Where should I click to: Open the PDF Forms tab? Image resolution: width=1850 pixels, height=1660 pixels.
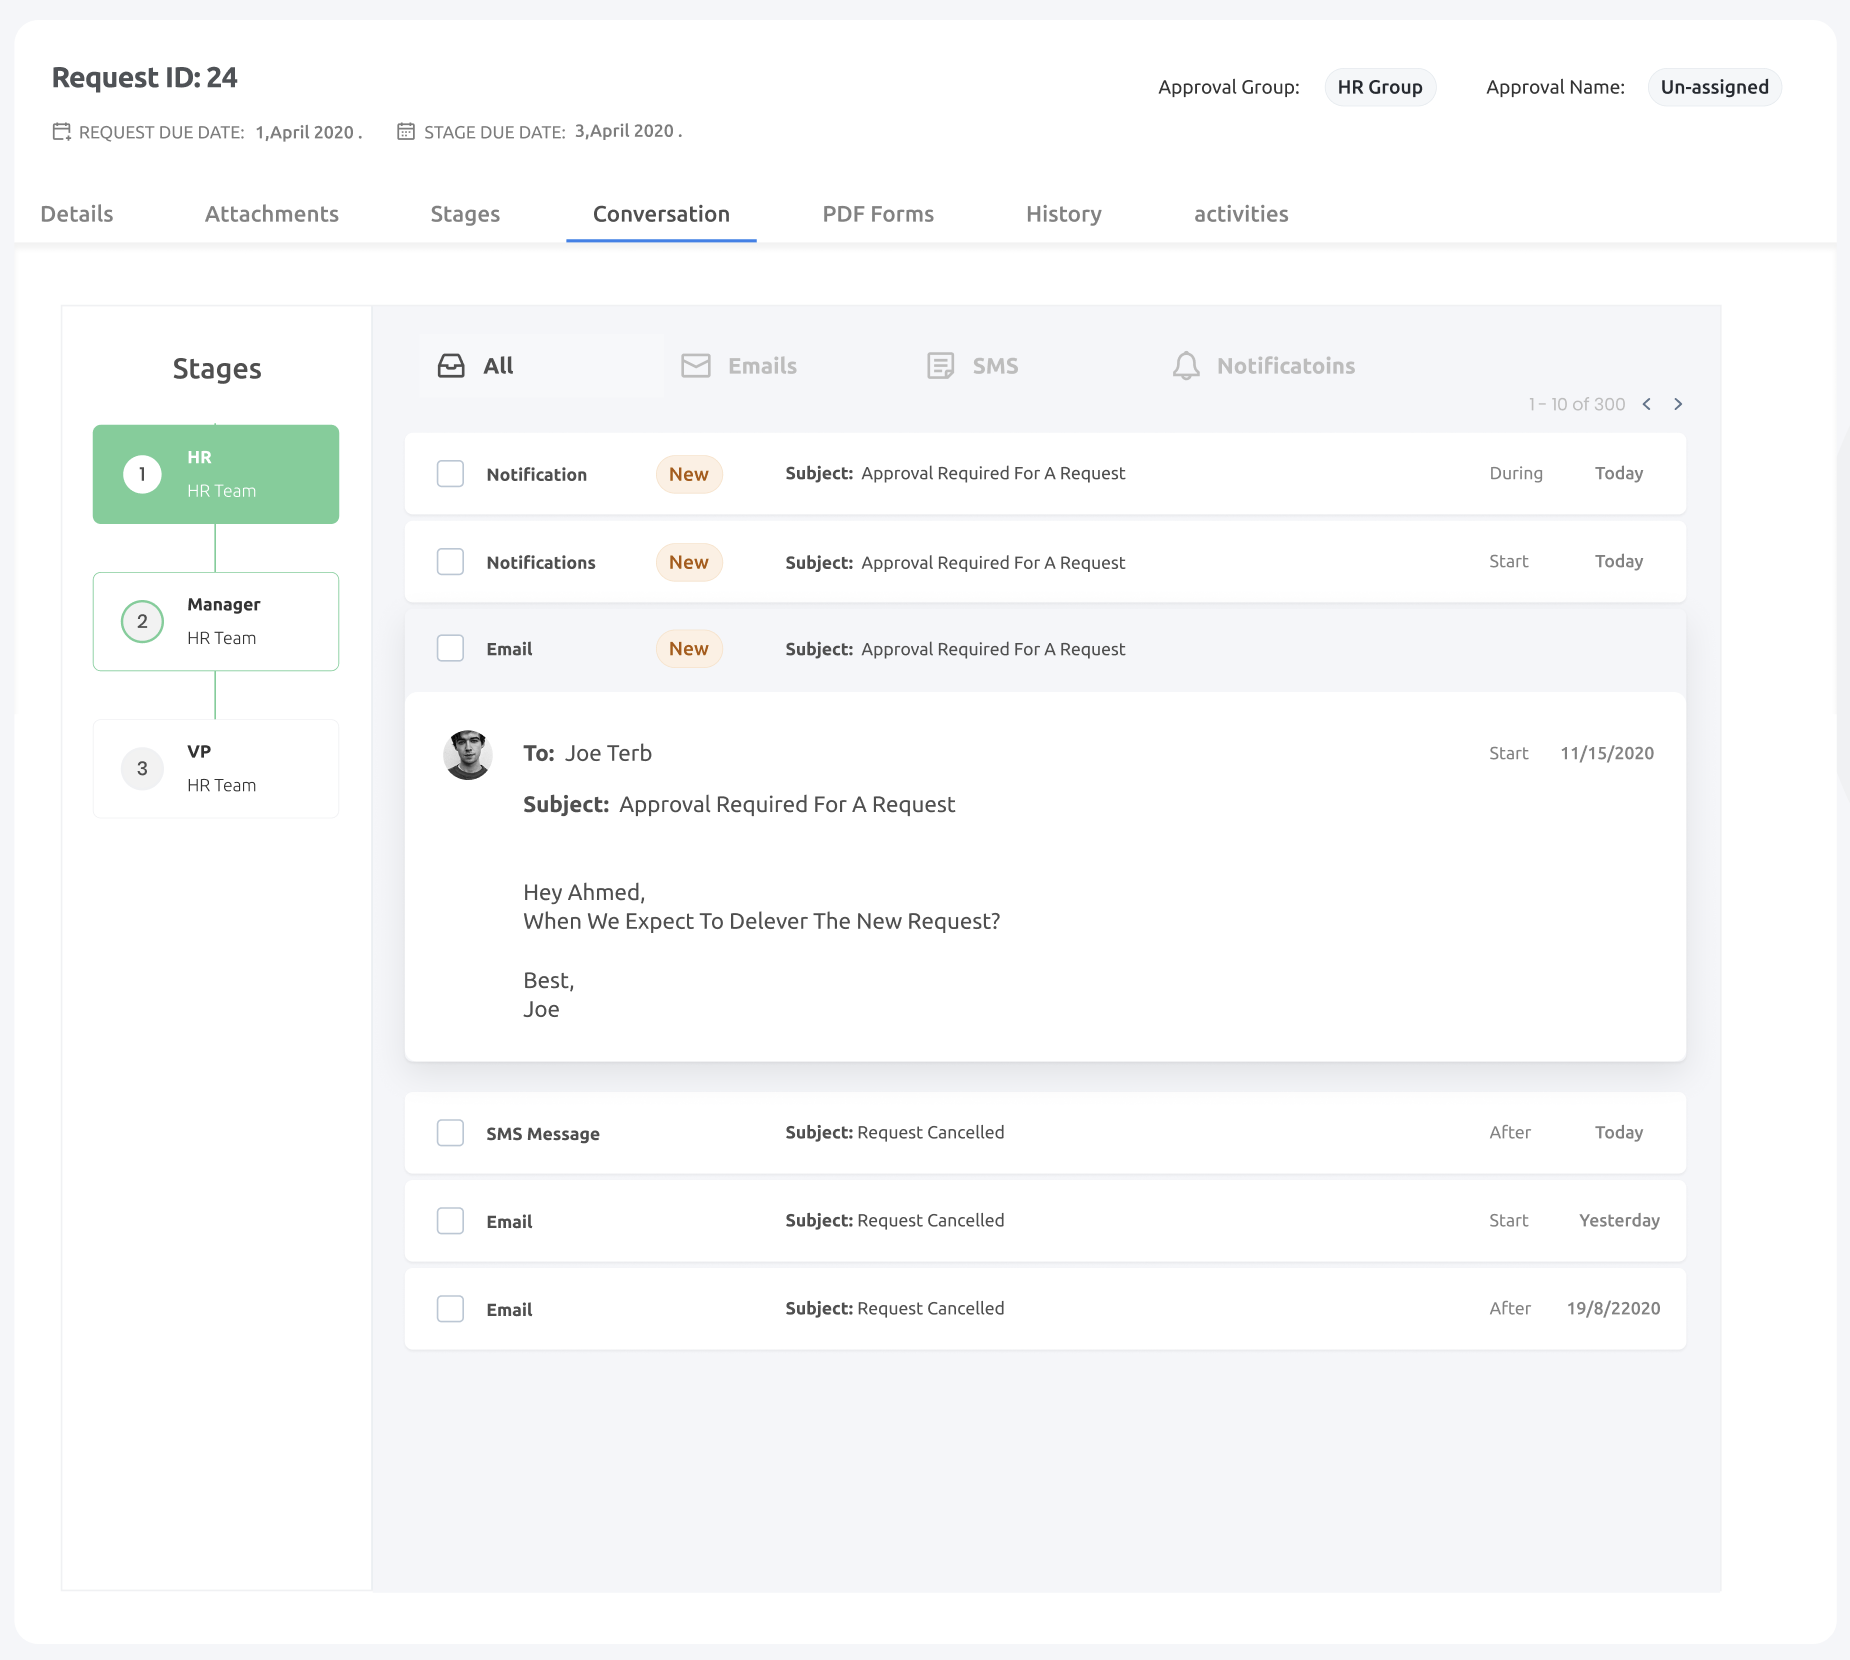coord(878,214)
